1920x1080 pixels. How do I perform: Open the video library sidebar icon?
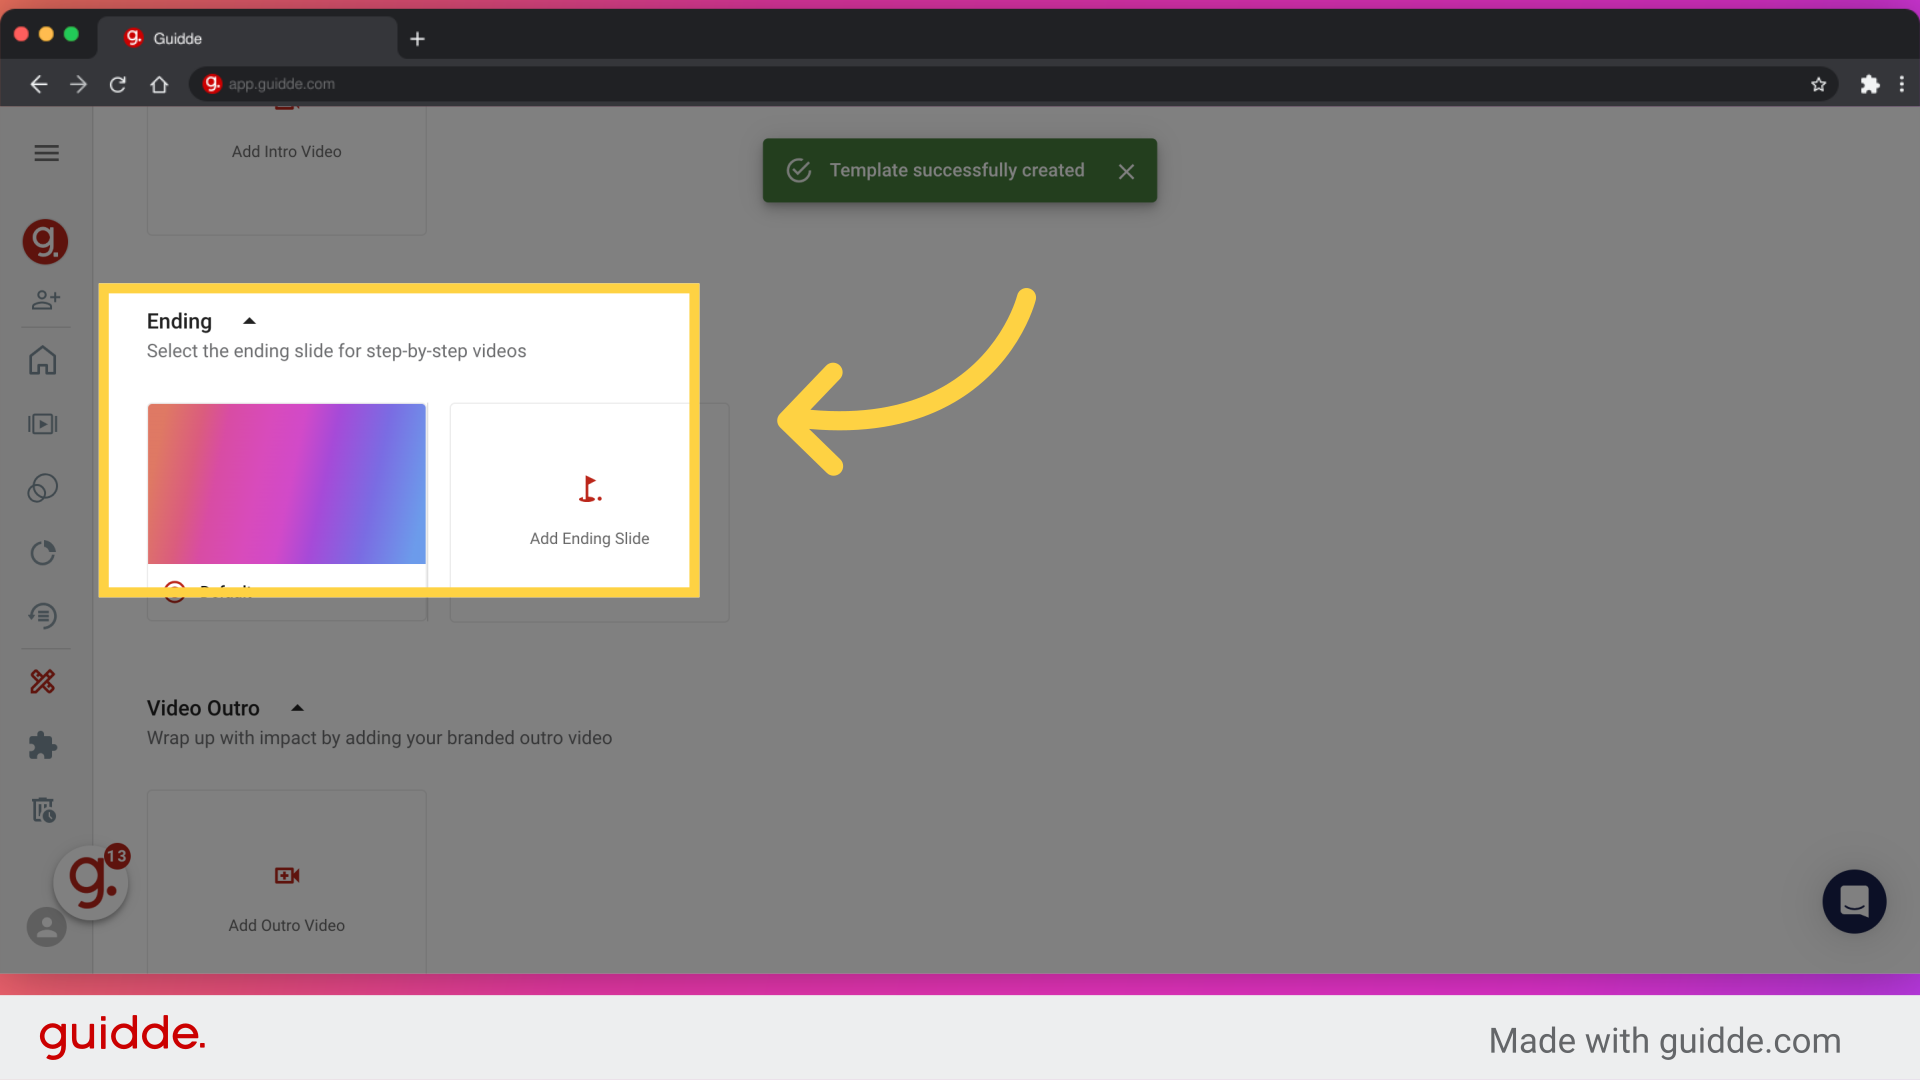[x=43, y=424]
